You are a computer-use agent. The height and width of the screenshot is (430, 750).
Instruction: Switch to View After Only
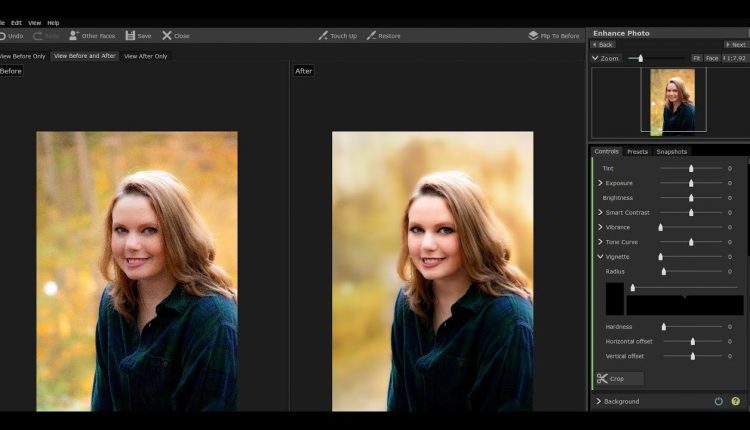click(x=145, y=56)
